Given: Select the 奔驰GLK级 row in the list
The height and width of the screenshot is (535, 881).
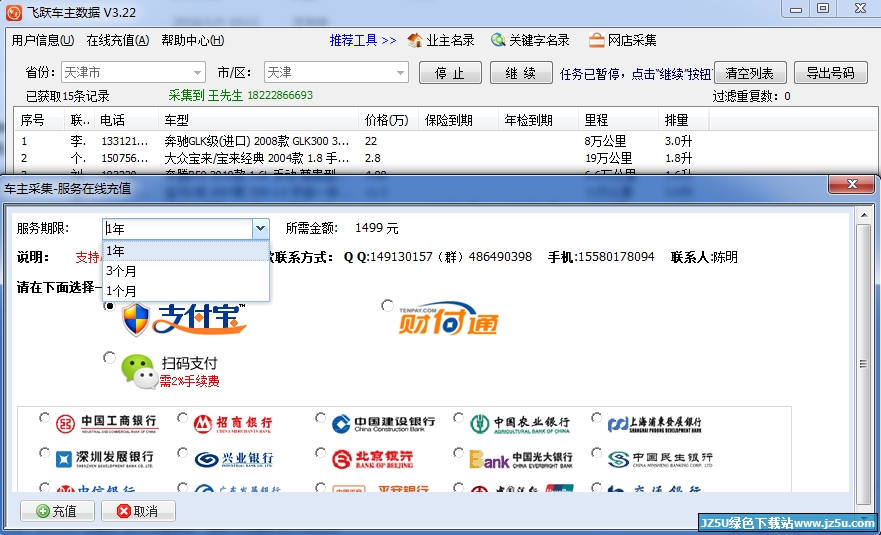Looking at the screenshot, I should pyautogui.click(x=446, y=141).
